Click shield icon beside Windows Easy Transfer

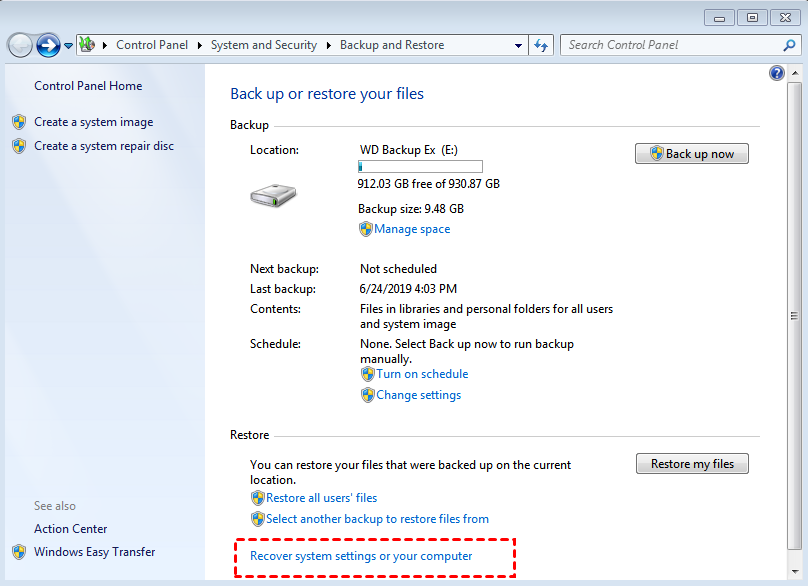(x=20, y=552)
